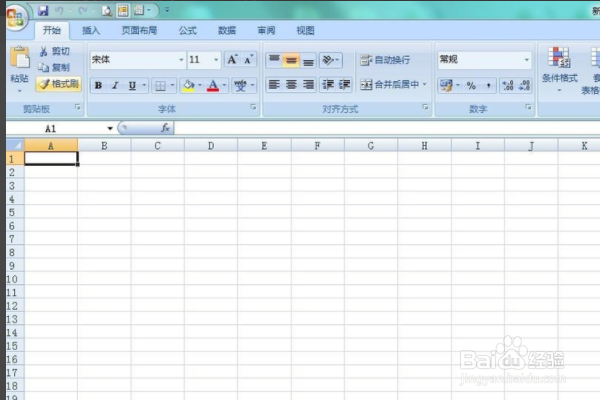Increase font size with large A icon

click(x=232, y=60)
